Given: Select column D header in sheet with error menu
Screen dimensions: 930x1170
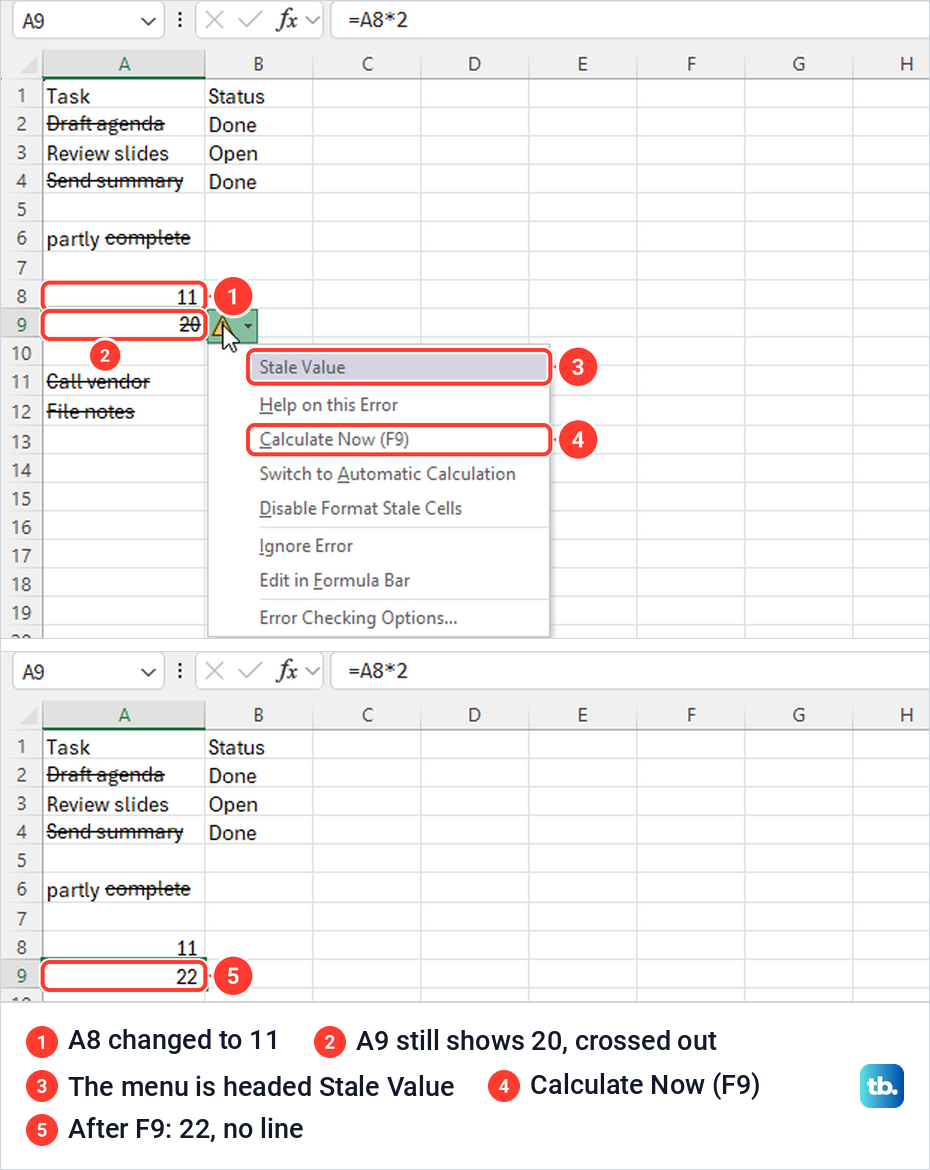Looking at the screenshot, I should [475, 65].
